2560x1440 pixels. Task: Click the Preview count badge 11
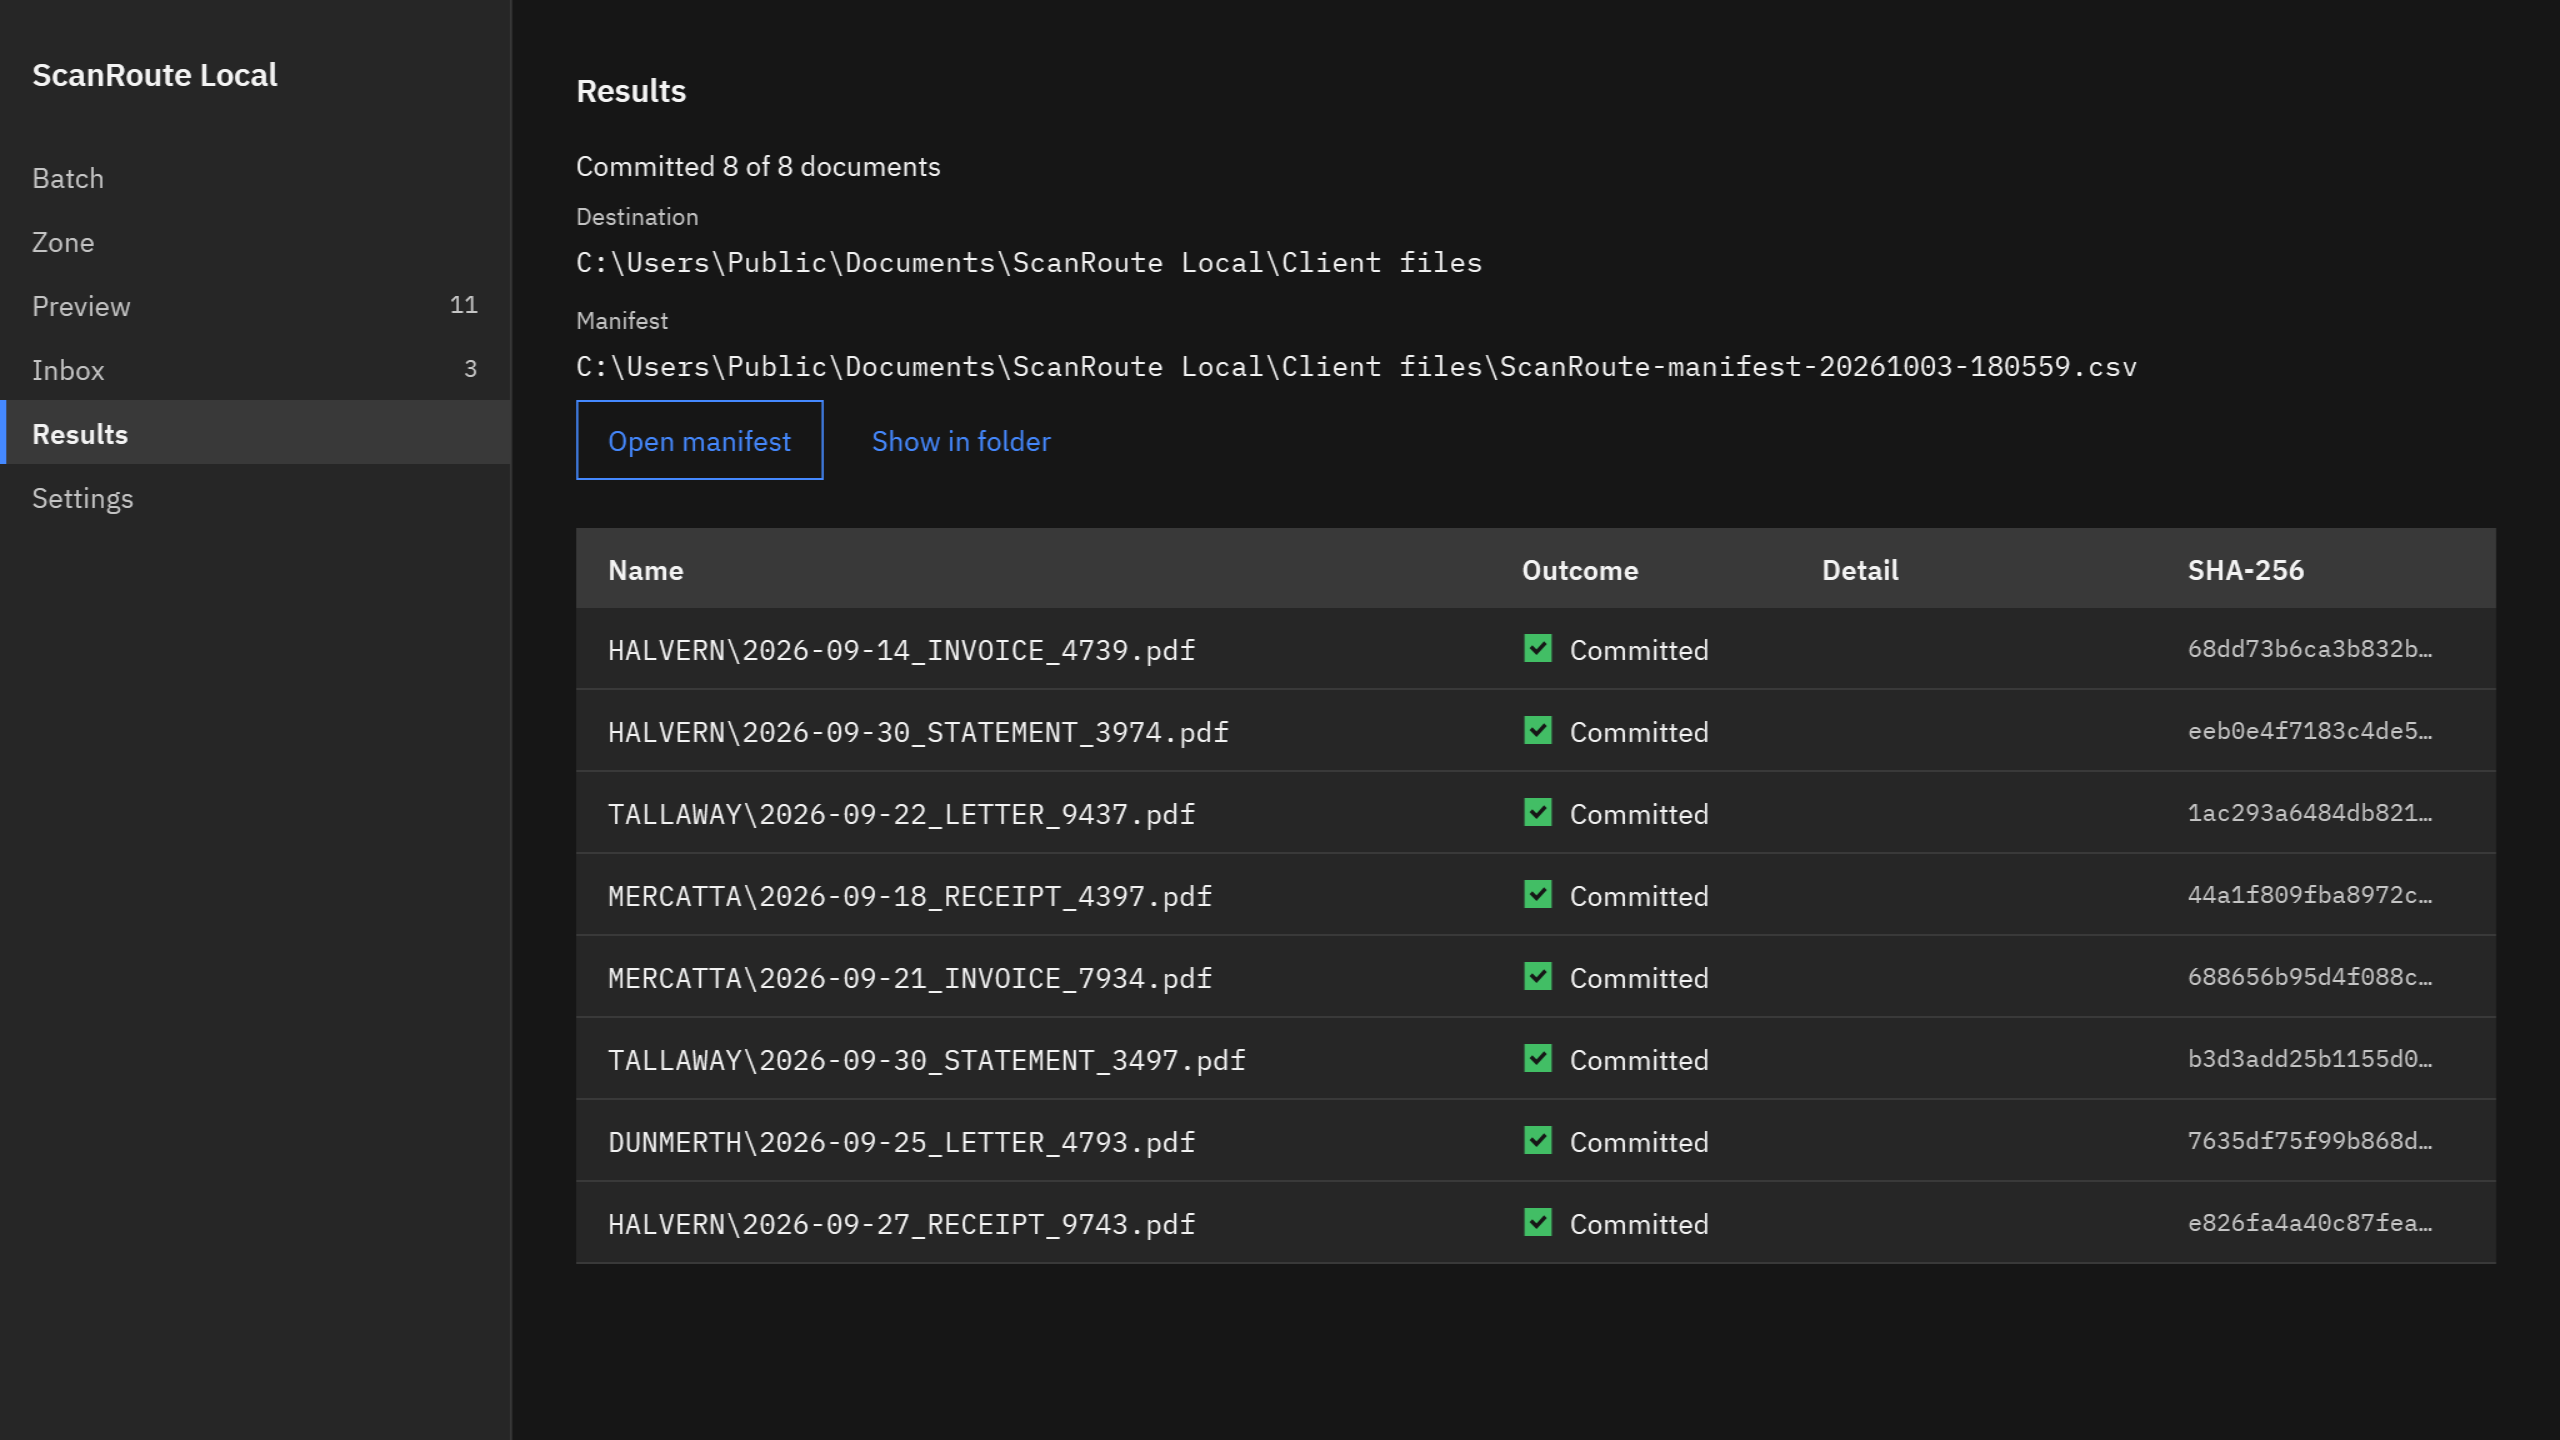point(463,305)
